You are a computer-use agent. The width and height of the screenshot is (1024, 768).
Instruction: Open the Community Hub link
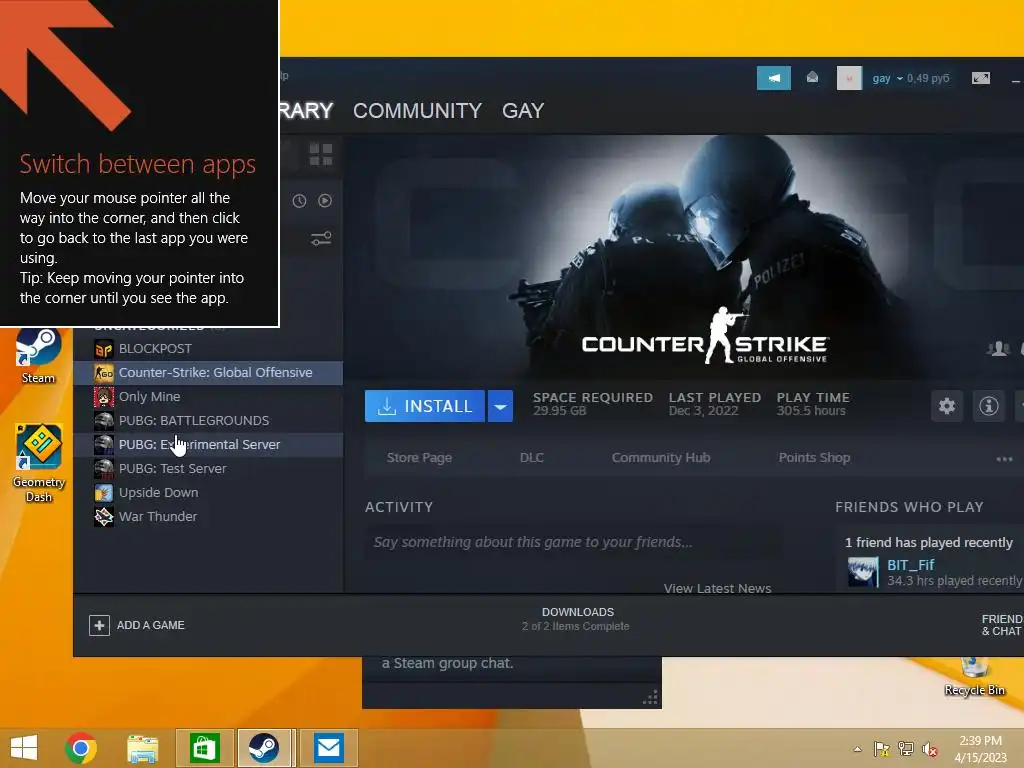click(x=661, y=458)
